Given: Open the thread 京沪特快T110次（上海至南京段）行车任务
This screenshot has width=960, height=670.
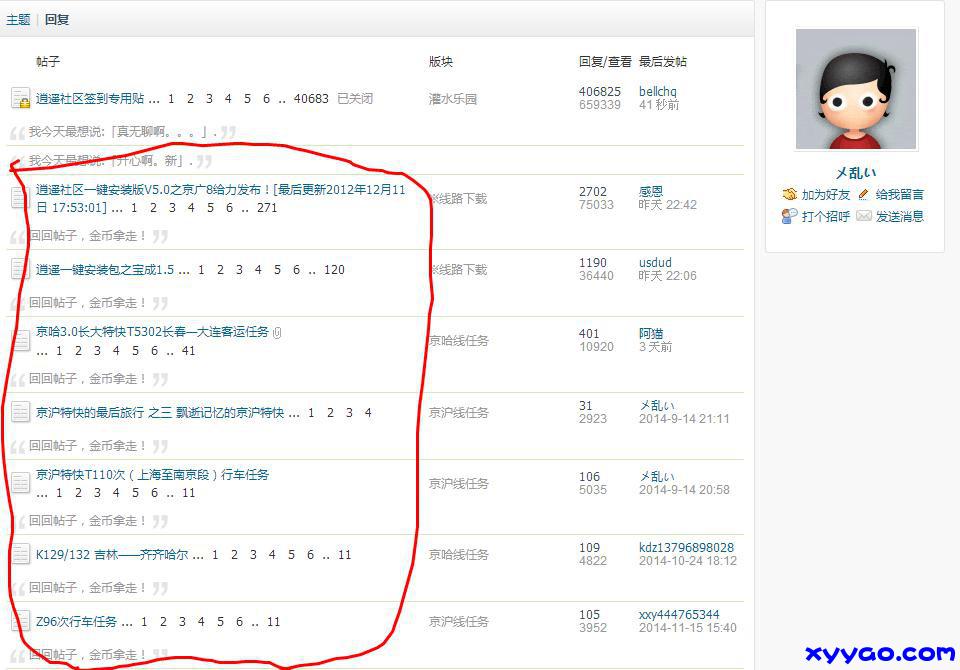Looking at the screenshot, I should [152, 475].
